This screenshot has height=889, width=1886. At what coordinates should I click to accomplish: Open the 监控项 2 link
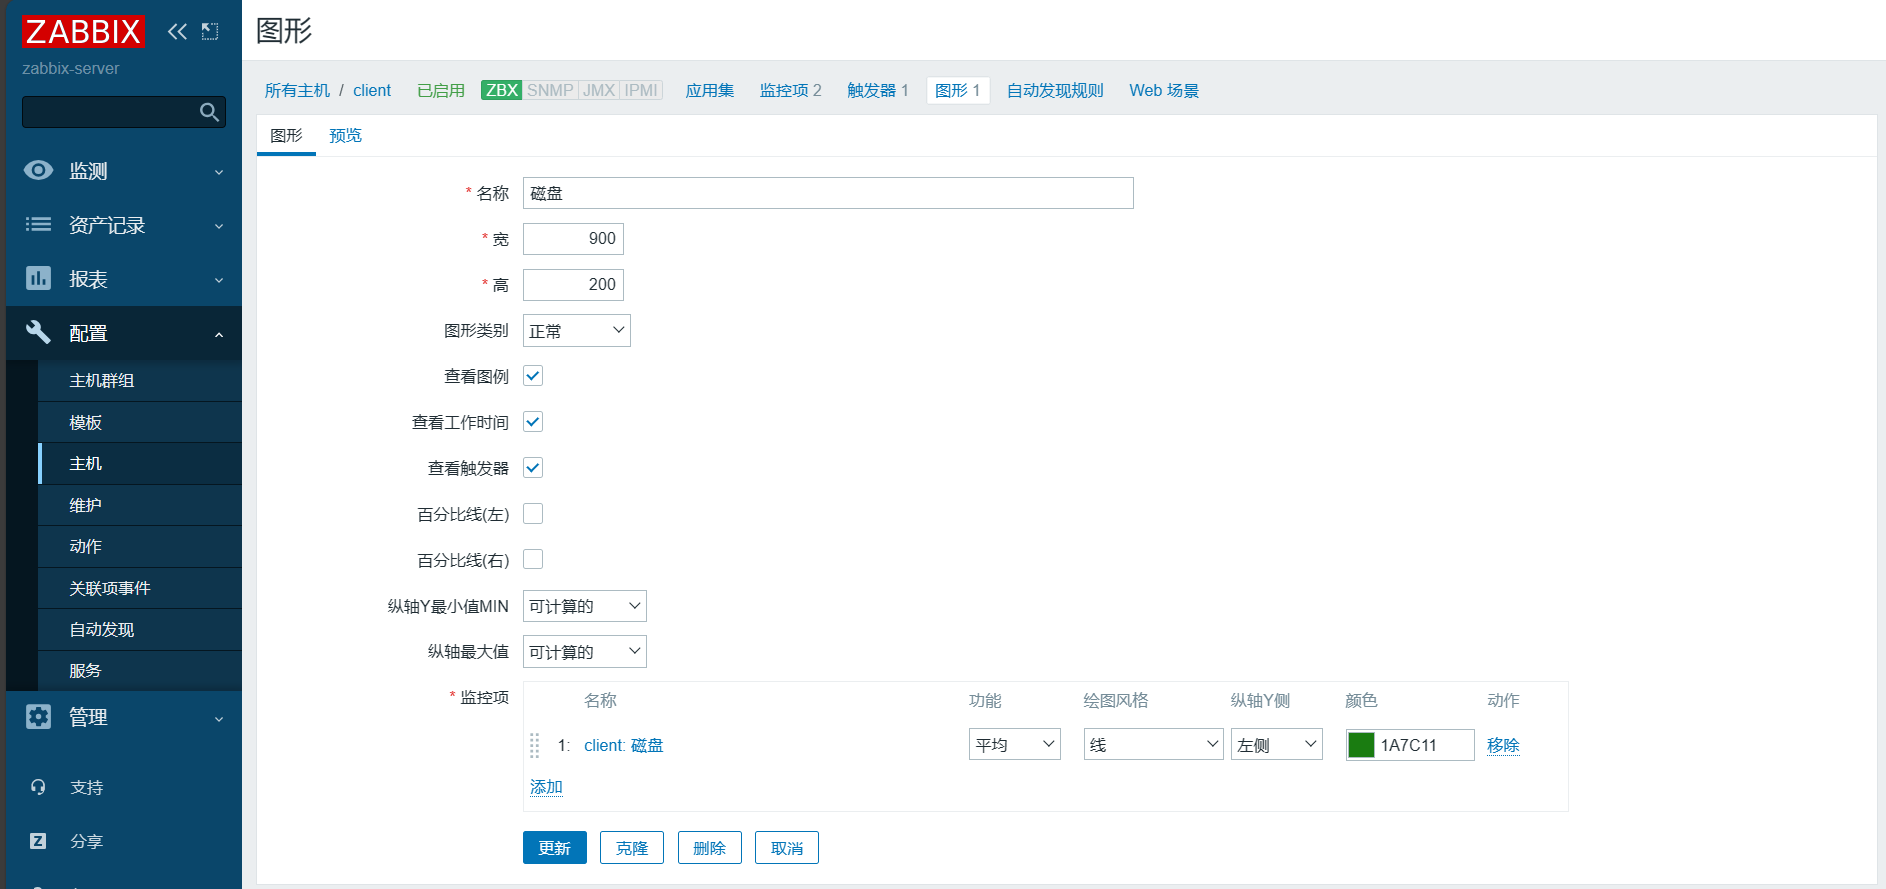(790, 90)
